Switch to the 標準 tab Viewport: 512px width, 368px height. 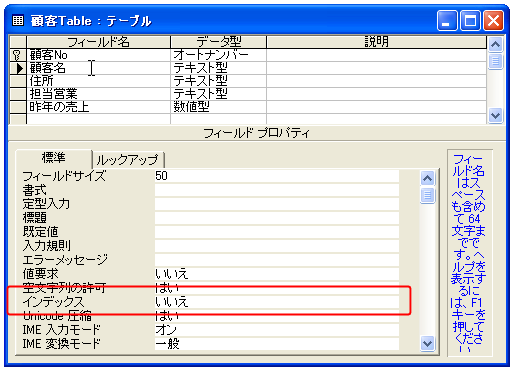[53, 158]
